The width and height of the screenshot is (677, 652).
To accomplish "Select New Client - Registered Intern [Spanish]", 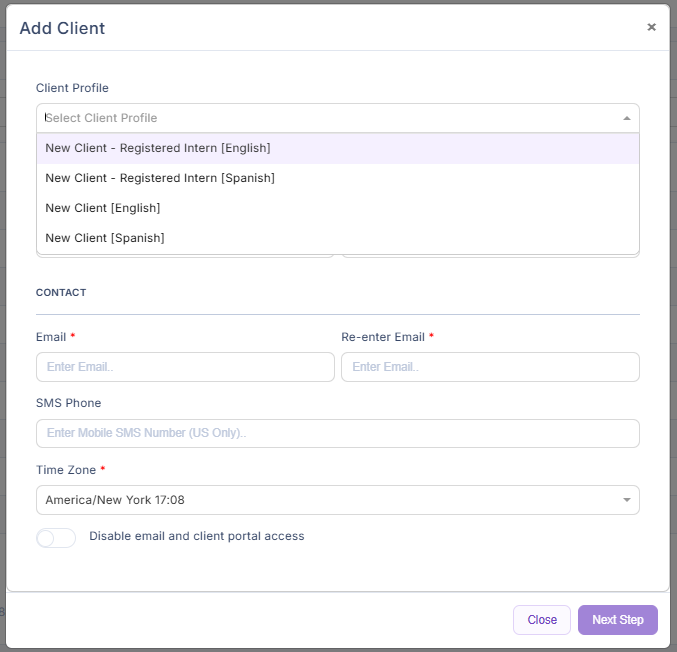I will 160,178.
